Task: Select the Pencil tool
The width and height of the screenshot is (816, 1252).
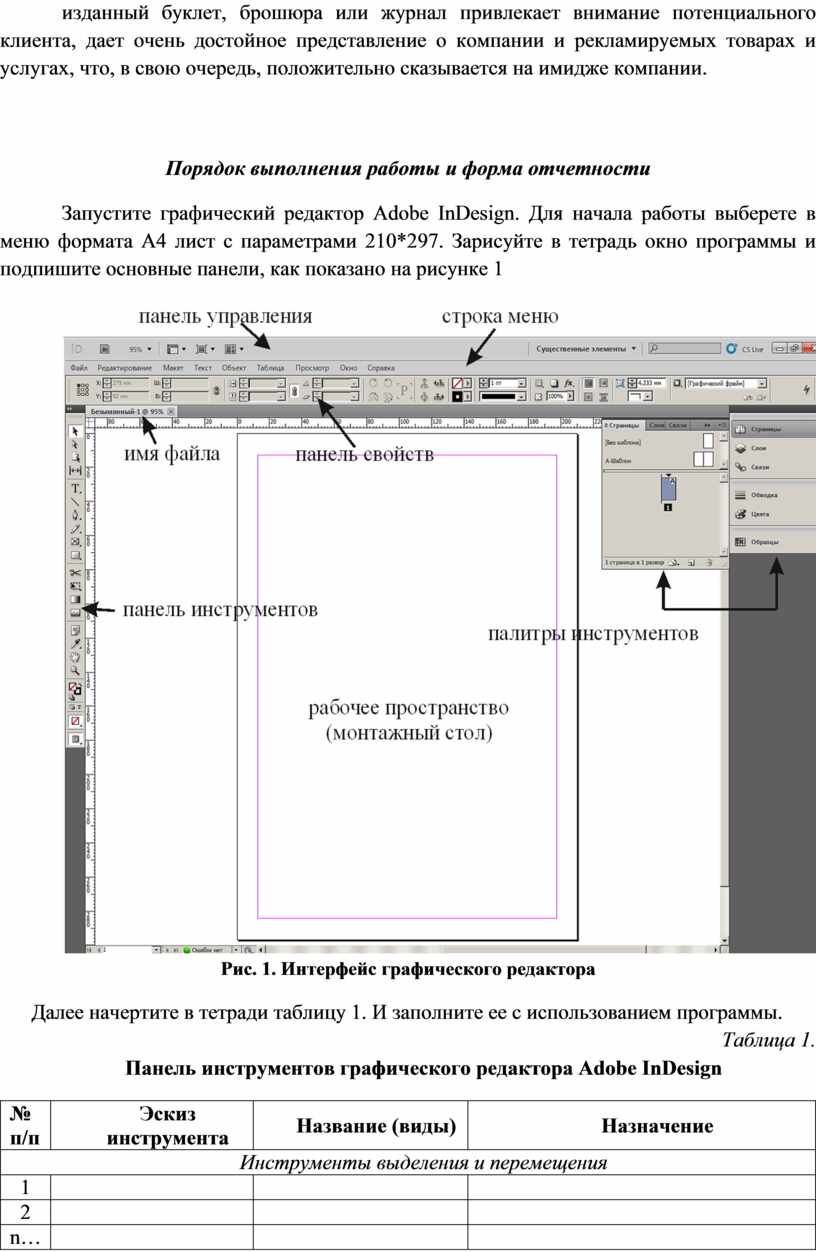Action: (x=75, y=528)
